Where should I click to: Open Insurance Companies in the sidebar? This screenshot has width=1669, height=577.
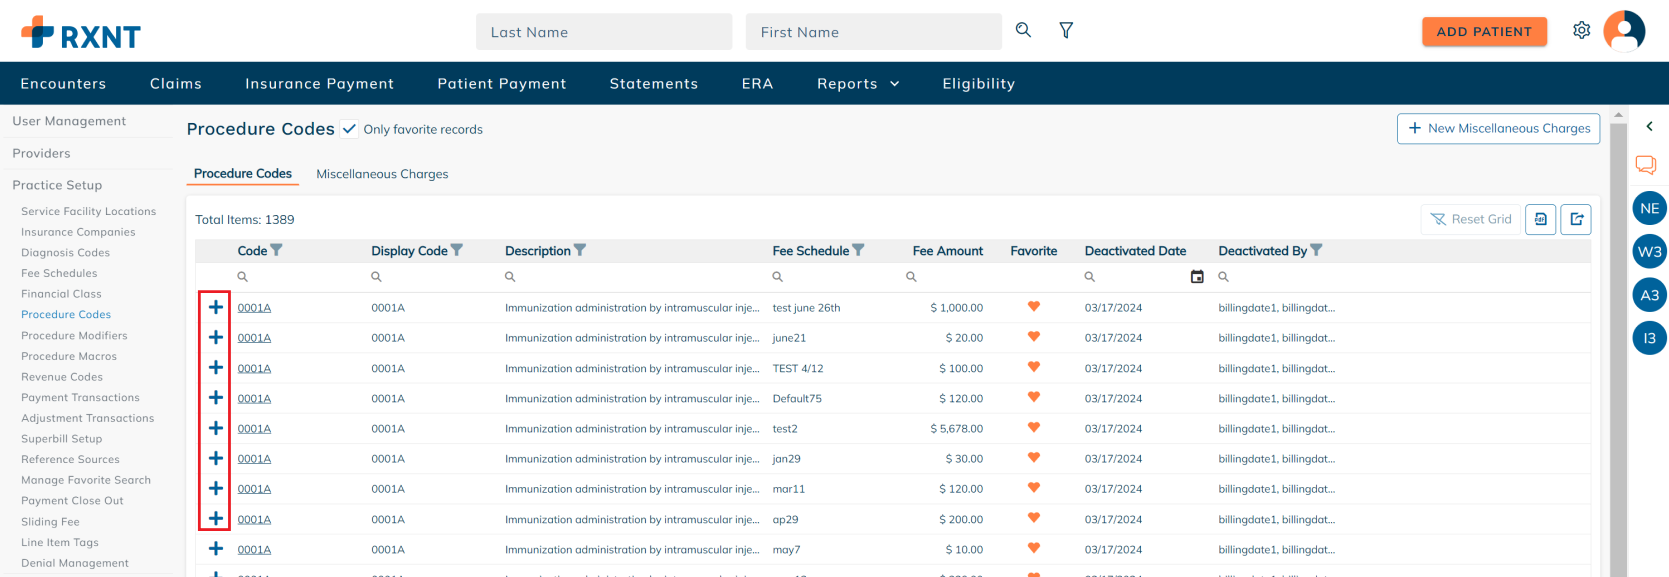78,232
